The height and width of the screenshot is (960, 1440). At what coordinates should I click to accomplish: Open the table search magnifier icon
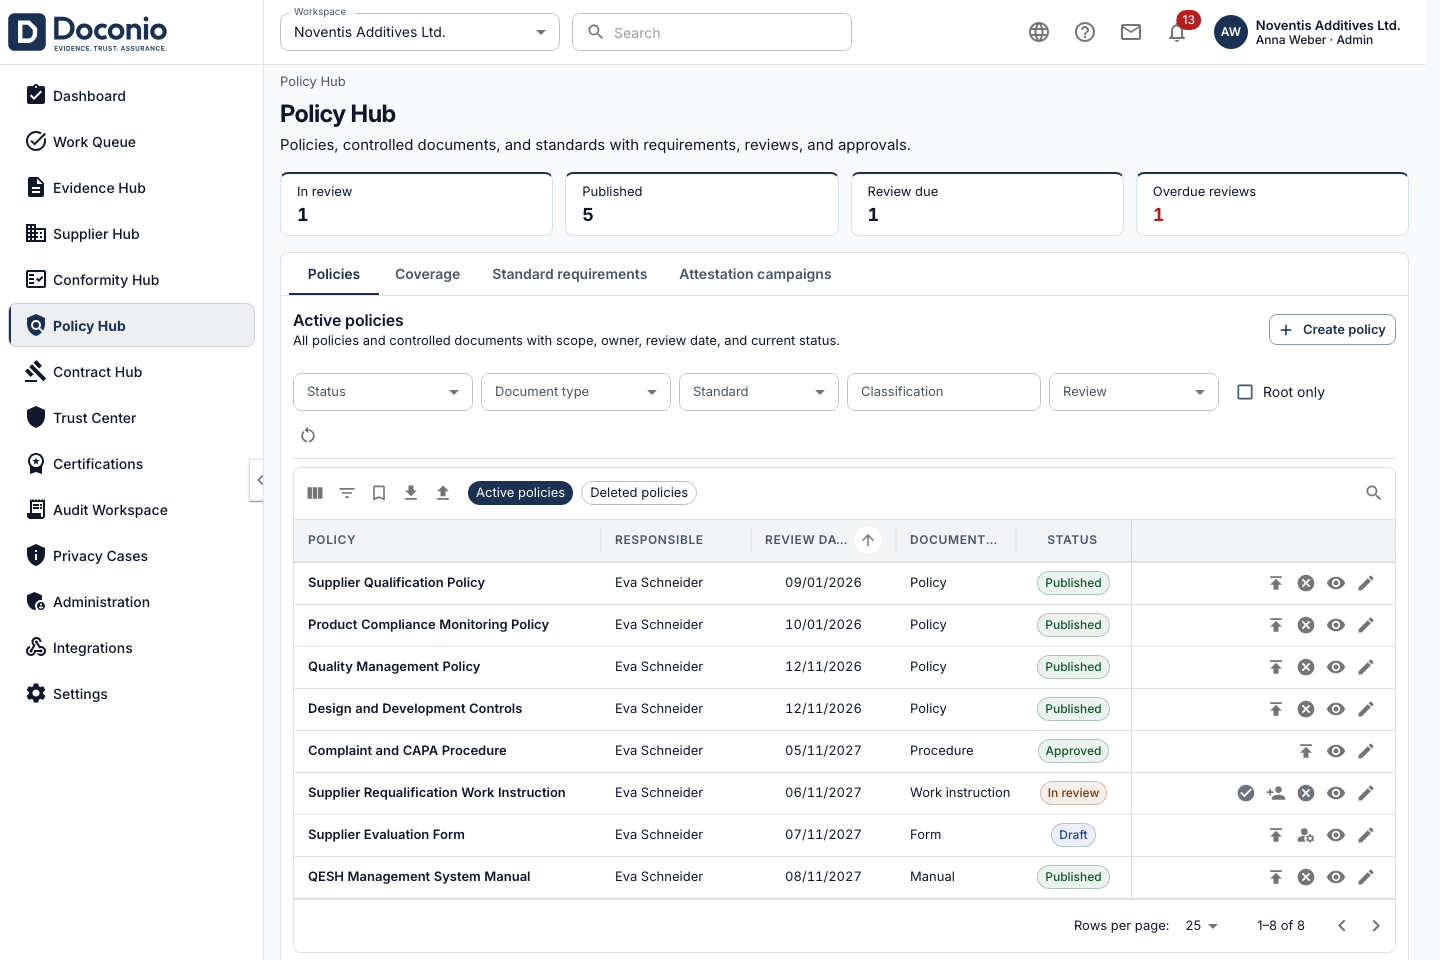1374,493
